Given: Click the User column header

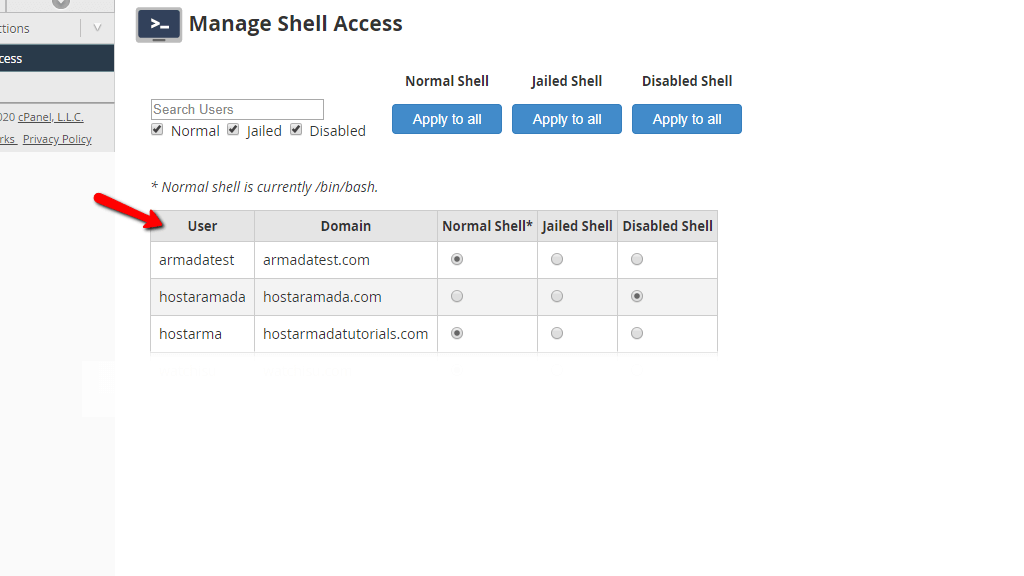Looking at the screenshot, I should coord(202,226).
